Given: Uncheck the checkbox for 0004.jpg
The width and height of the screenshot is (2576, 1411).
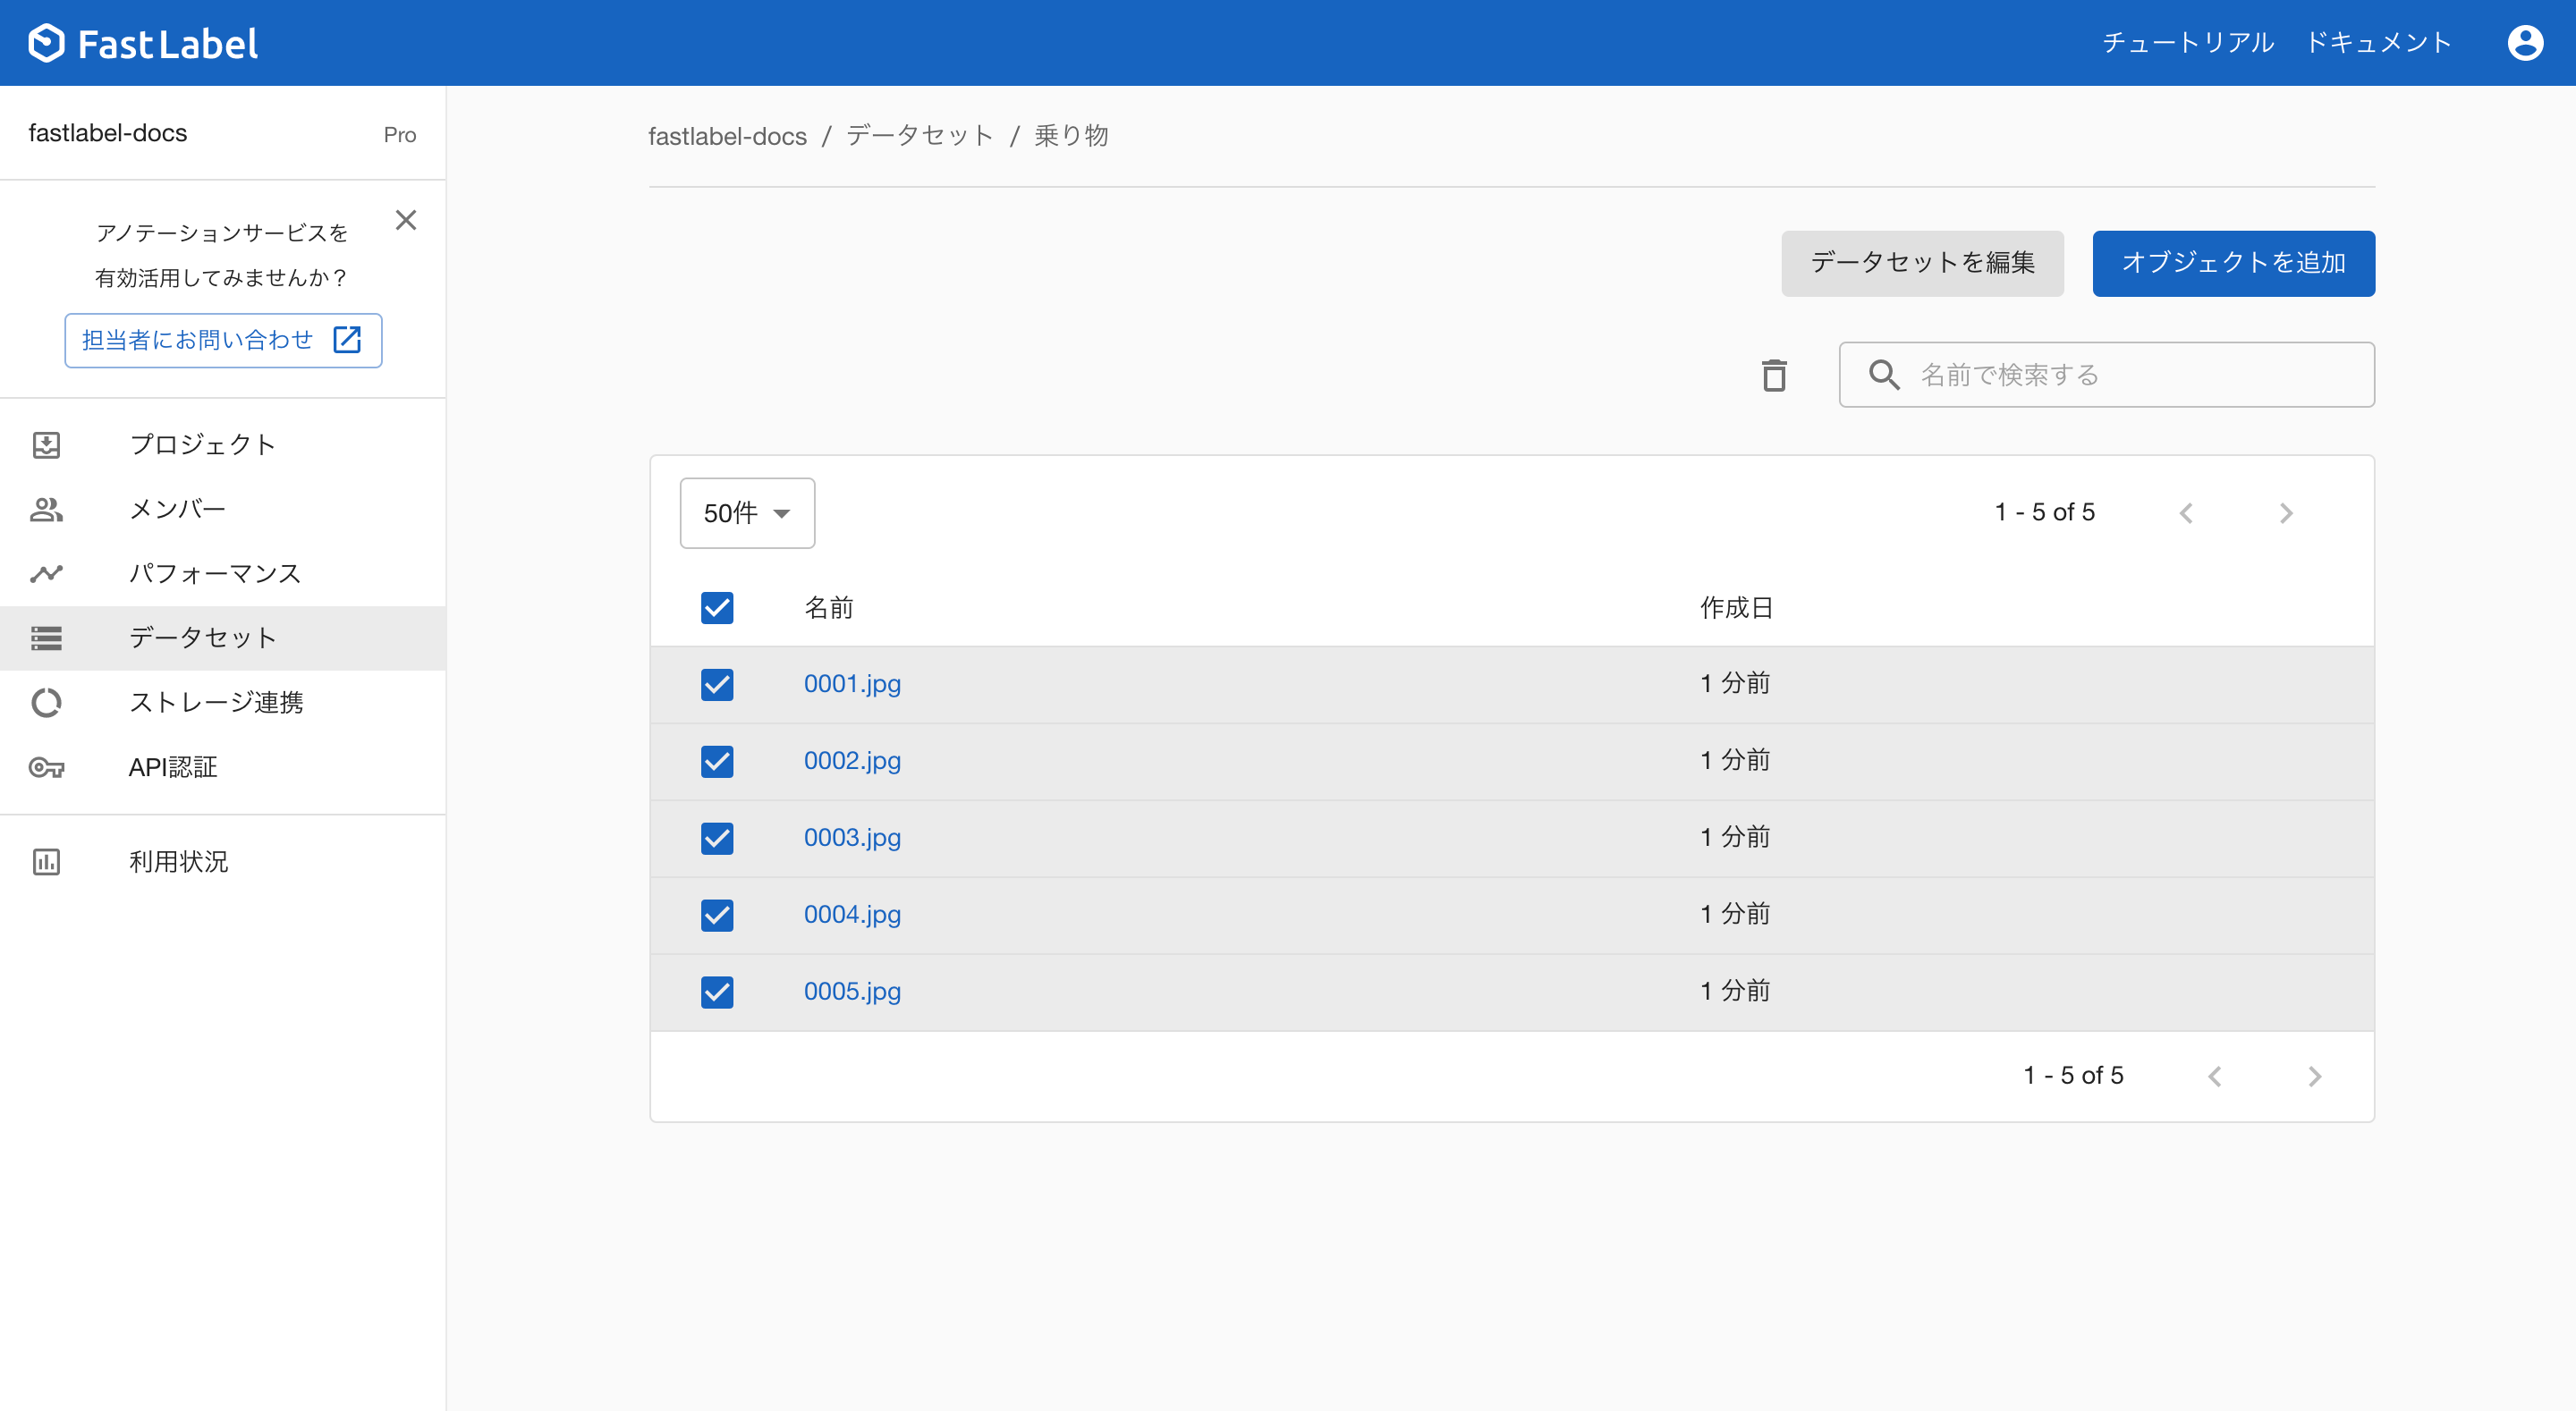Looking at the screenshot, I should pyautogui.click(x=717, y=915).
